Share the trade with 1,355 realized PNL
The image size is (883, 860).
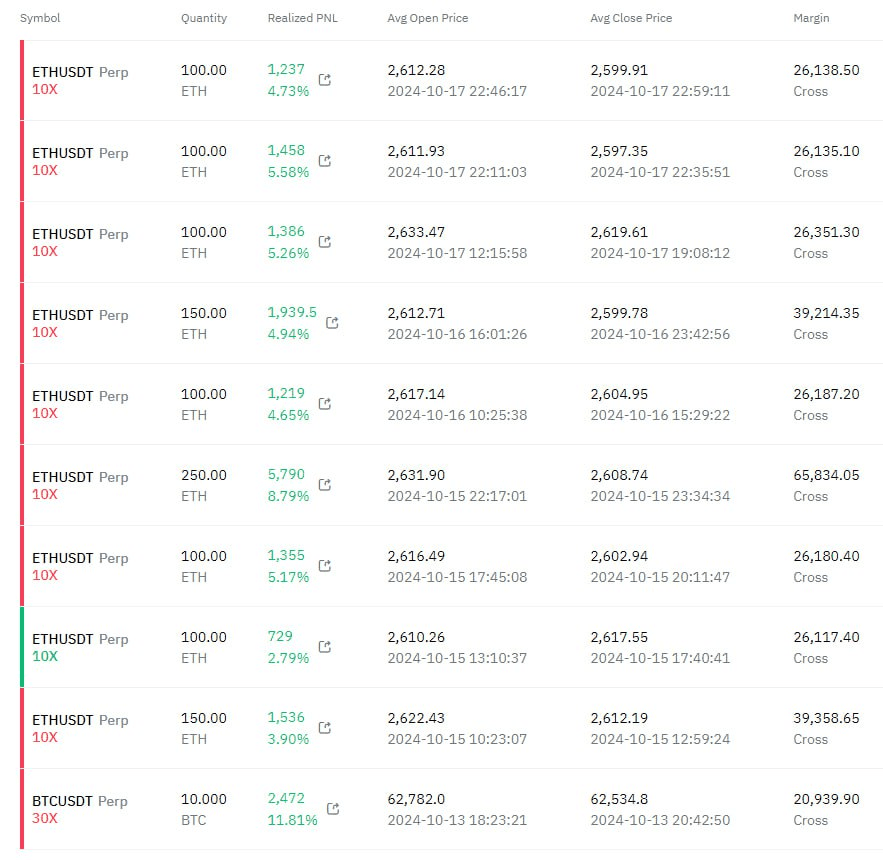[325, 566]
